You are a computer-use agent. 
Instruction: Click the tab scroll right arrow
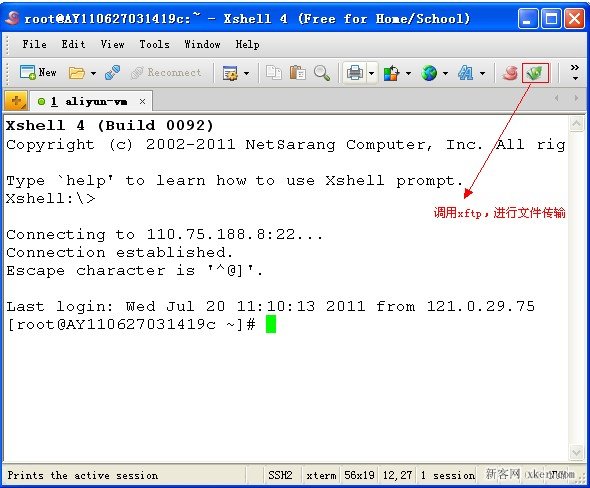pos(576,99)
